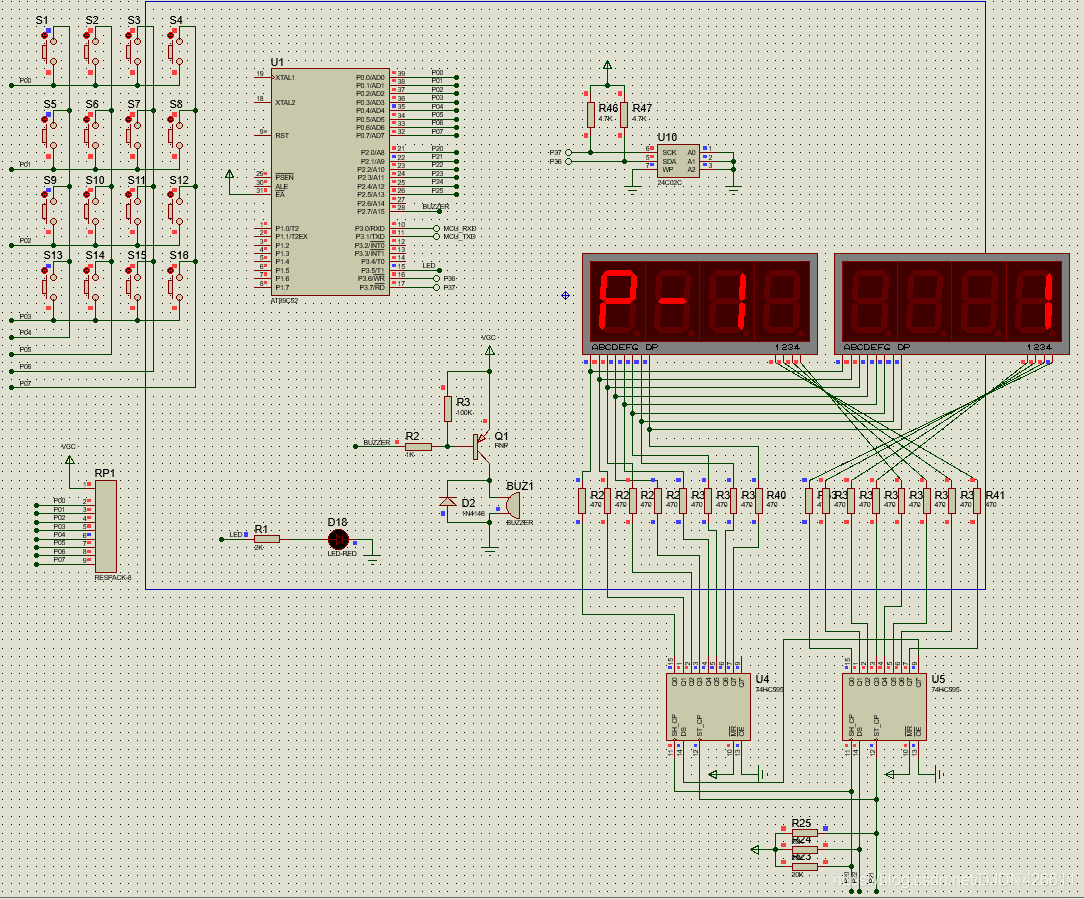Click push button switch S13
The width and height of the screenshot is (1084, 899).
point(48,287)
